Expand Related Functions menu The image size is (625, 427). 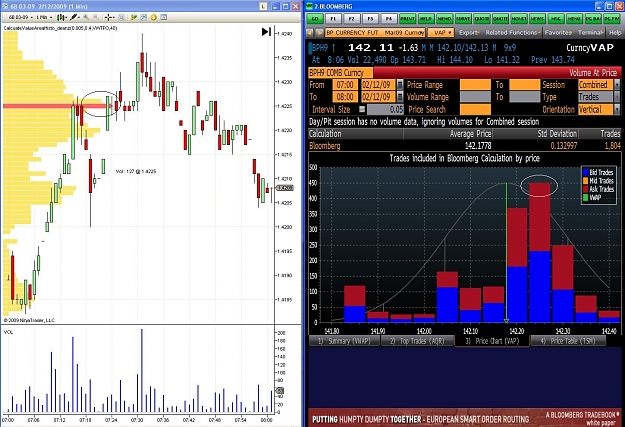point(513,33)
